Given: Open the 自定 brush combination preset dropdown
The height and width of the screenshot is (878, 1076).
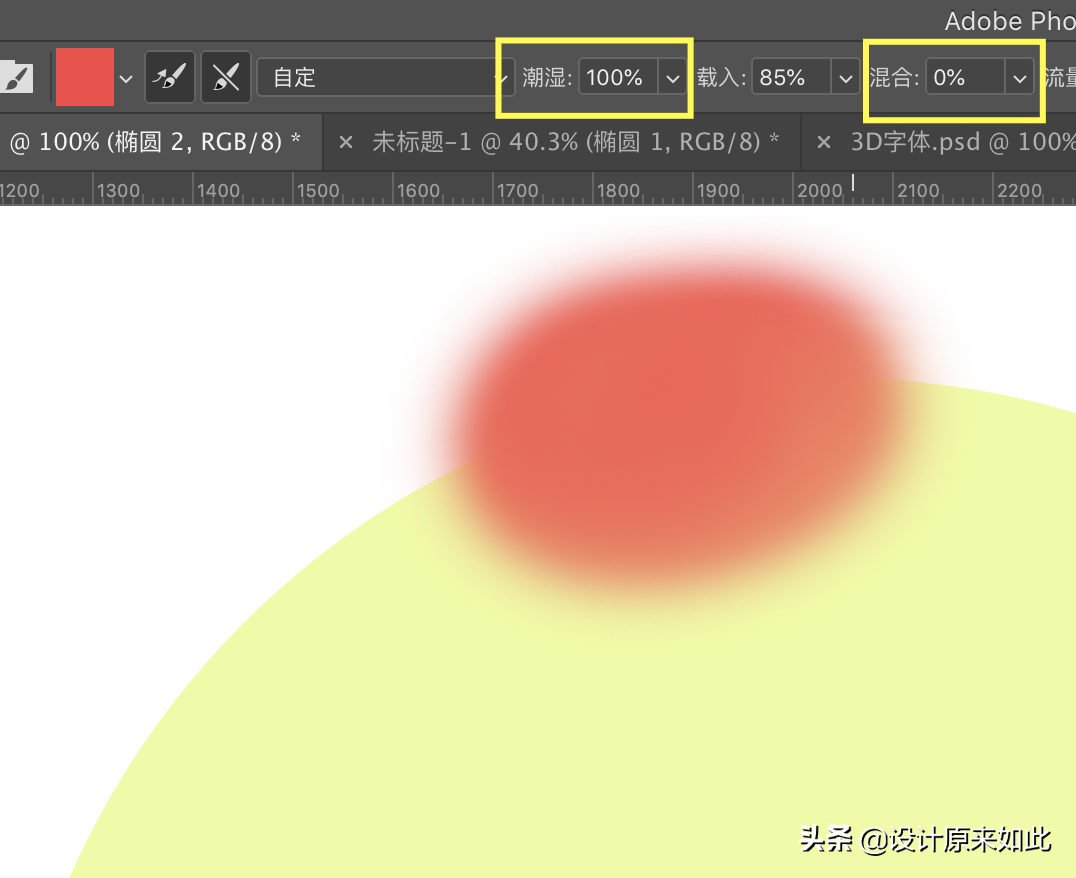Looking at the screenshot, I should pos(386,77).
